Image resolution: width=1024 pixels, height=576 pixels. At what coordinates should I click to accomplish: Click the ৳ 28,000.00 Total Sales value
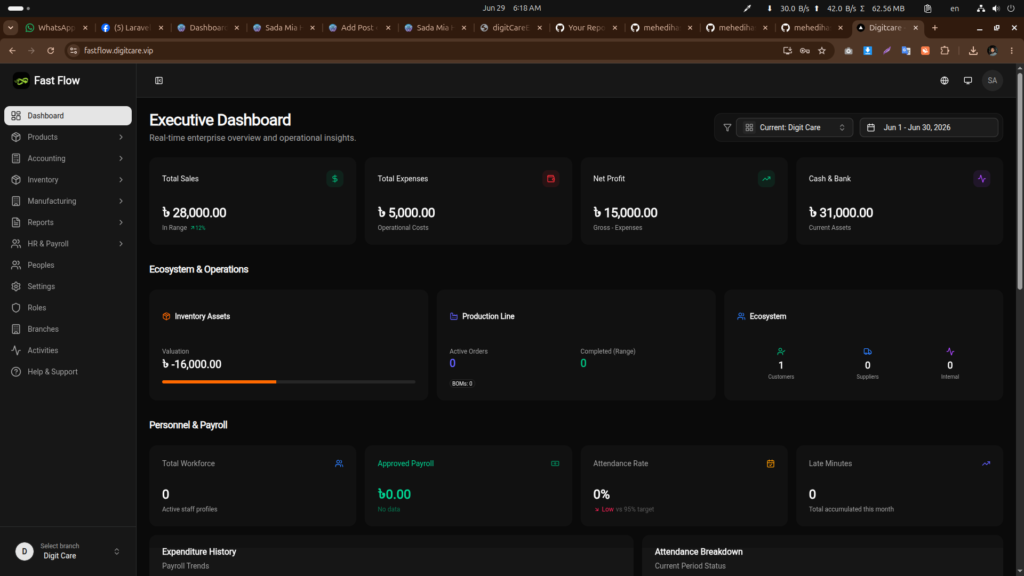(x=194, y=212)
